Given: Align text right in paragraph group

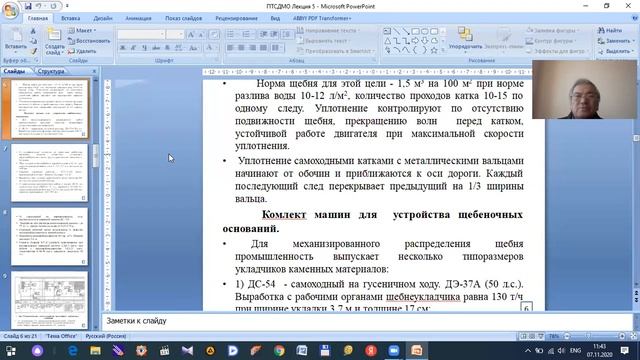Looking at the screenshot, I should coord(252,48).
